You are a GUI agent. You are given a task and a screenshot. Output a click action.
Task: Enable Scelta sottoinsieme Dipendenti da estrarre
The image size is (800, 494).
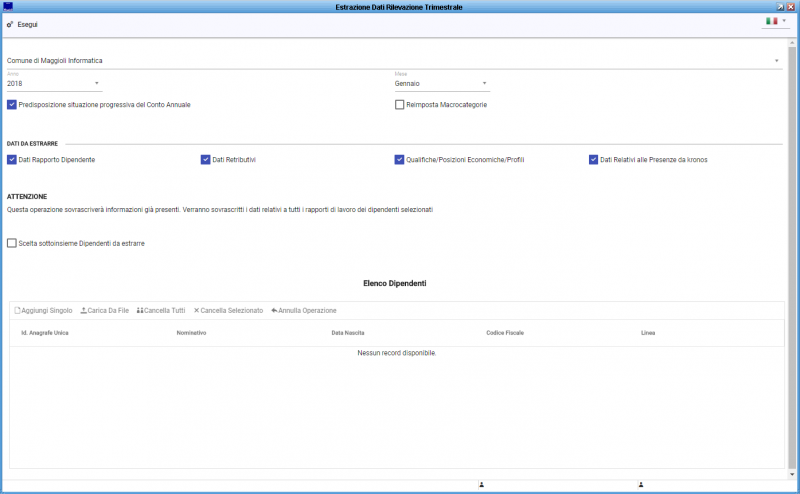12,243
